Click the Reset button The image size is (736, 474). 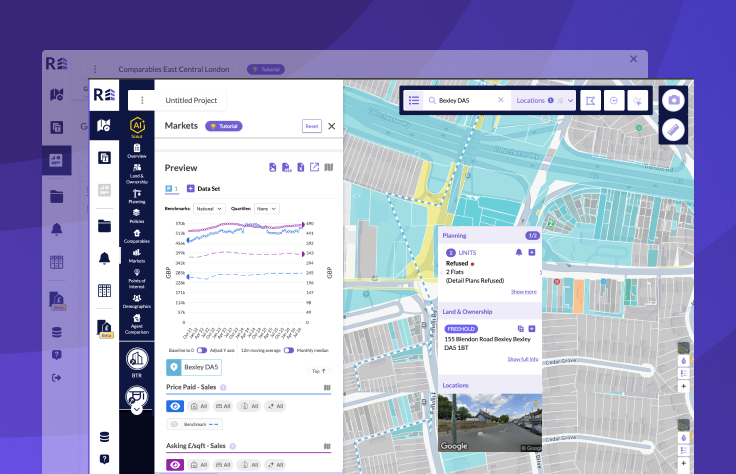[312, 126]
